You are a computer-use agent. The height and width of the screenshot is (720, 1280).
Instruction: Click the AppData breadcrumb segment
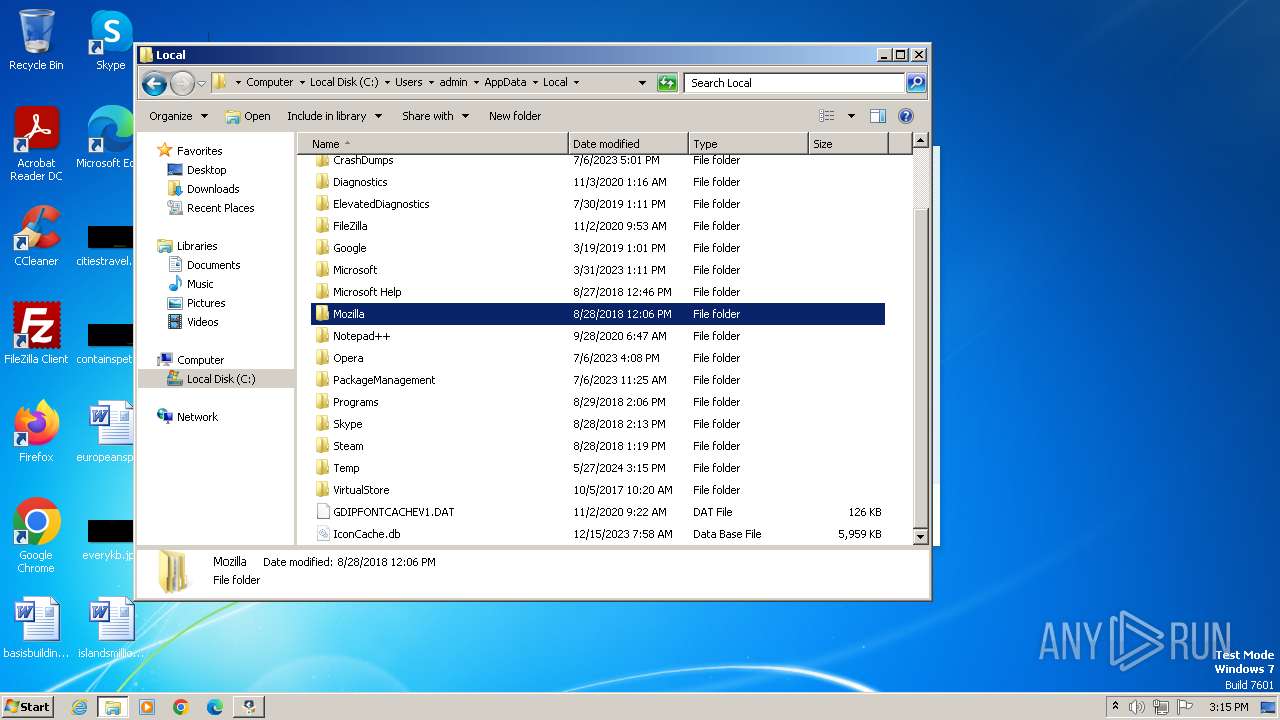pos(505,83)
